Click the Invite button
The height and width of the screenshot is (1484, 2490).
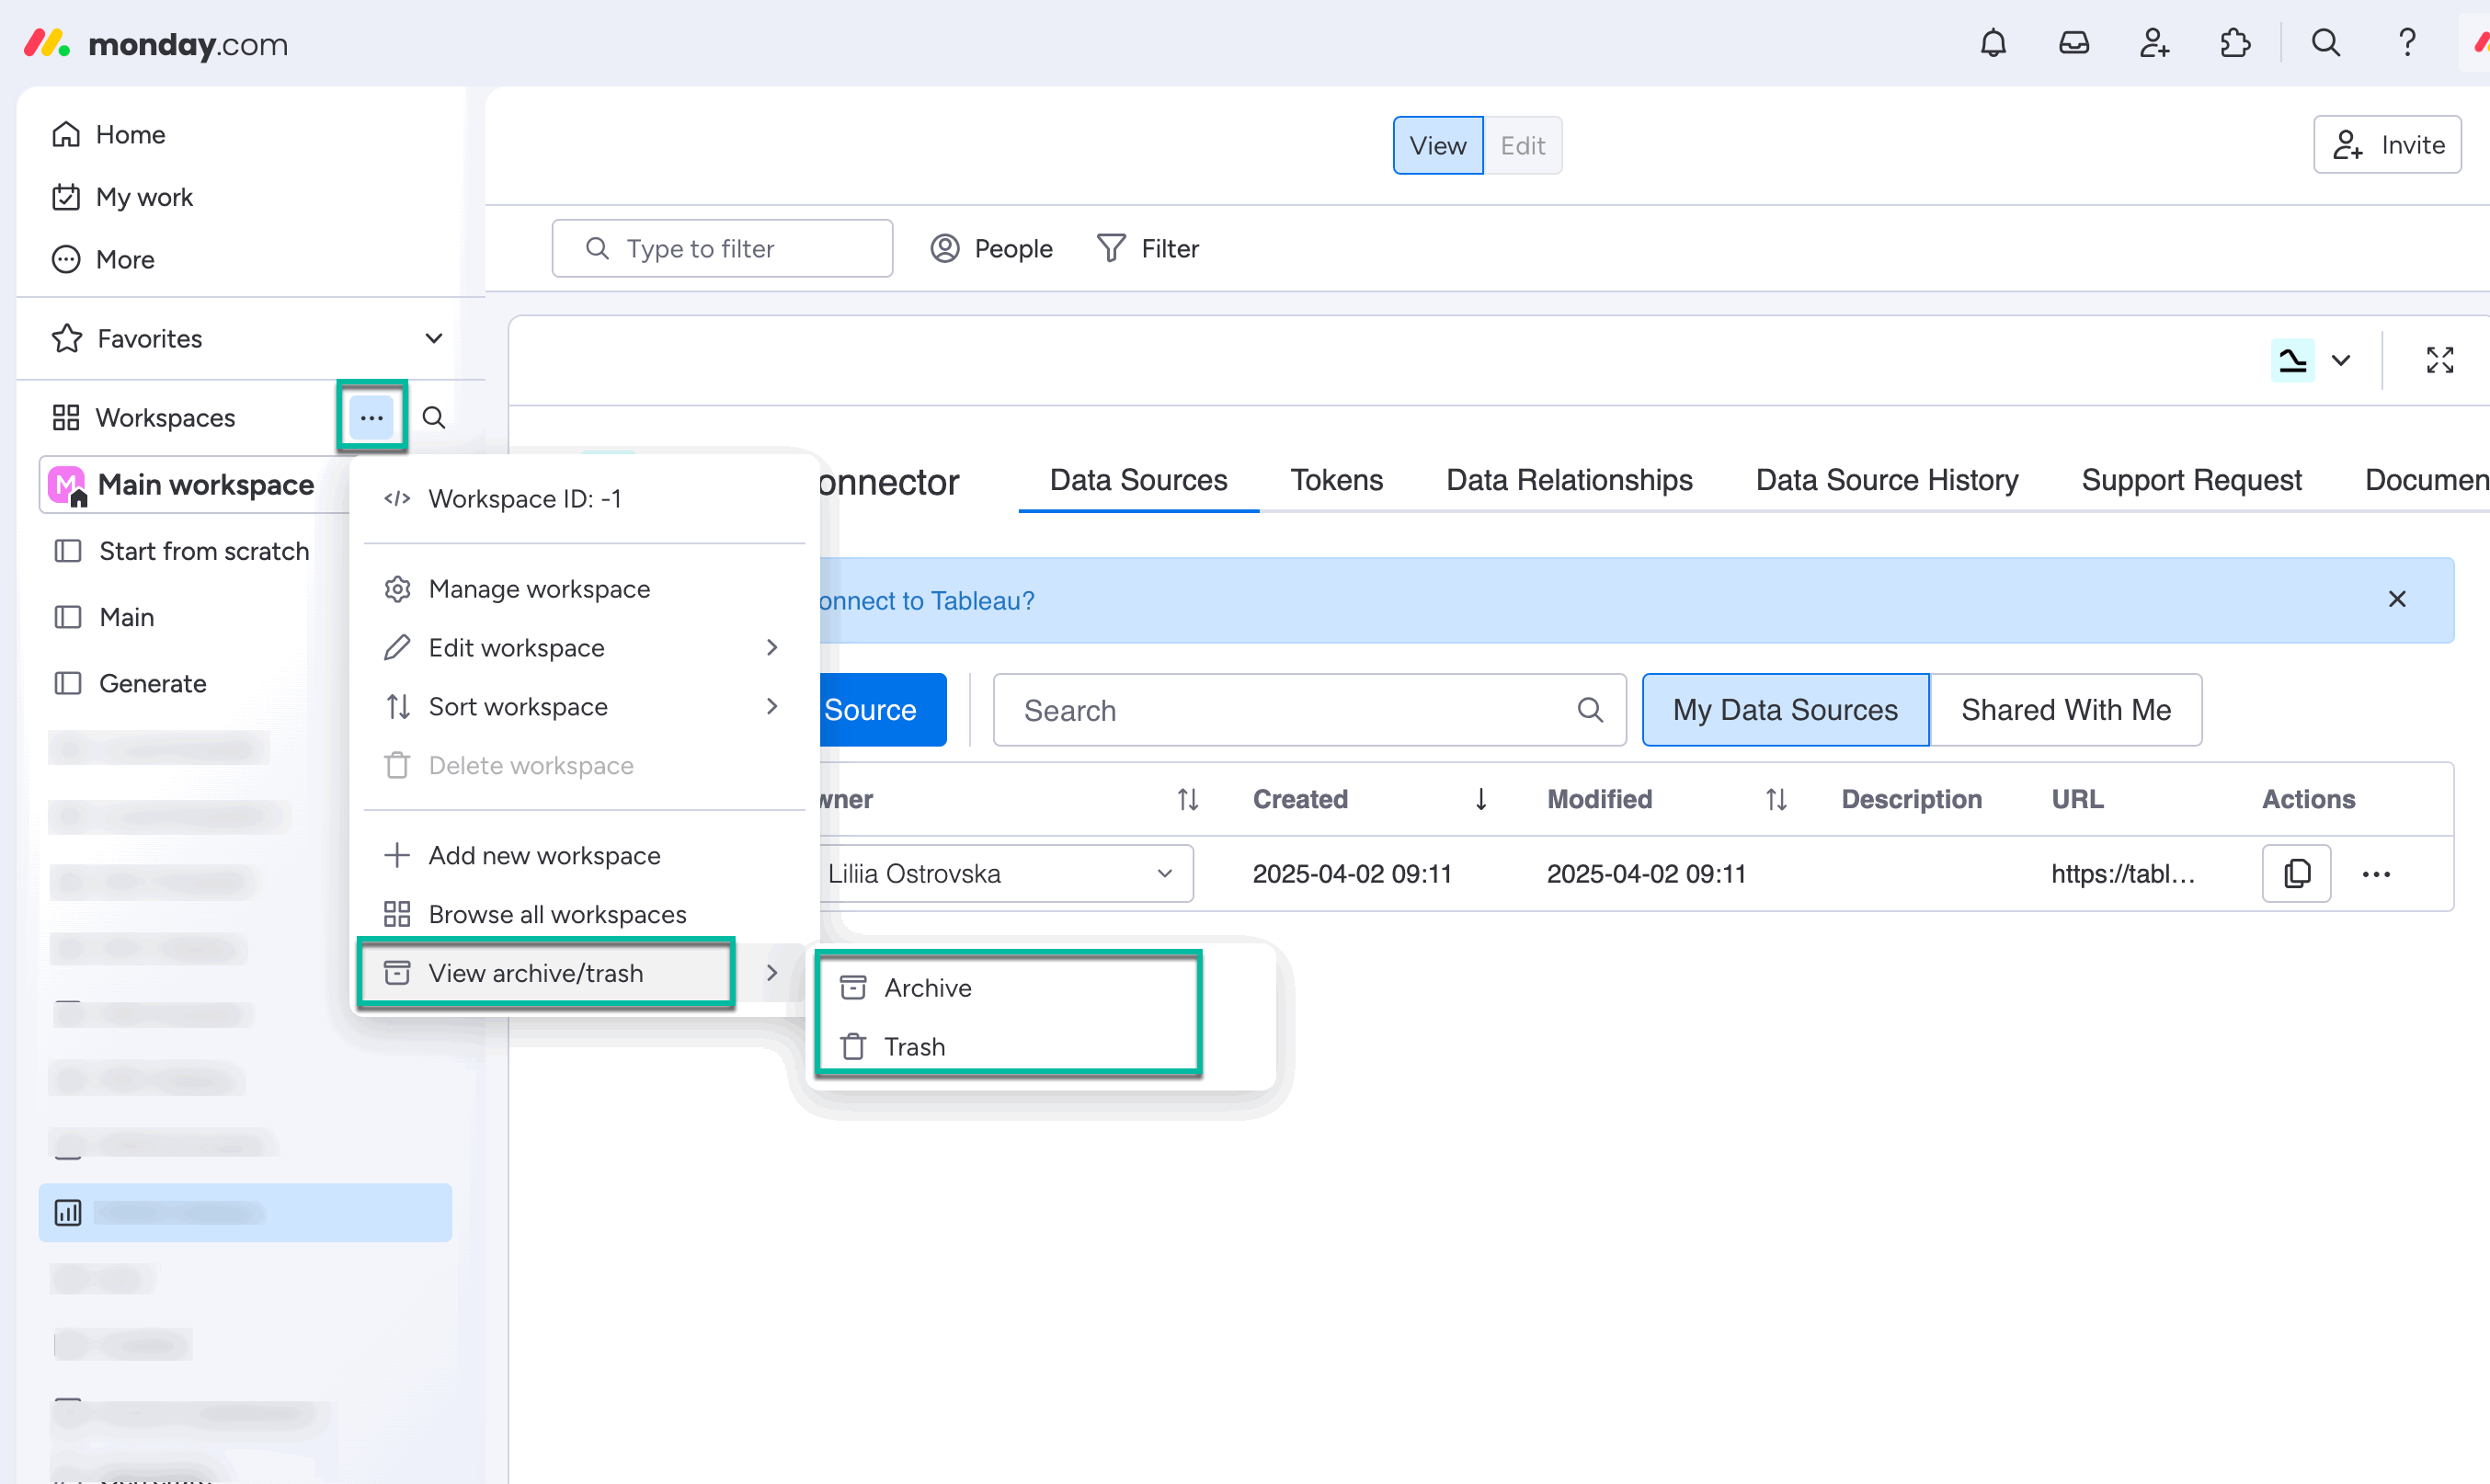pyautogui.click(x=2387, y=144)
